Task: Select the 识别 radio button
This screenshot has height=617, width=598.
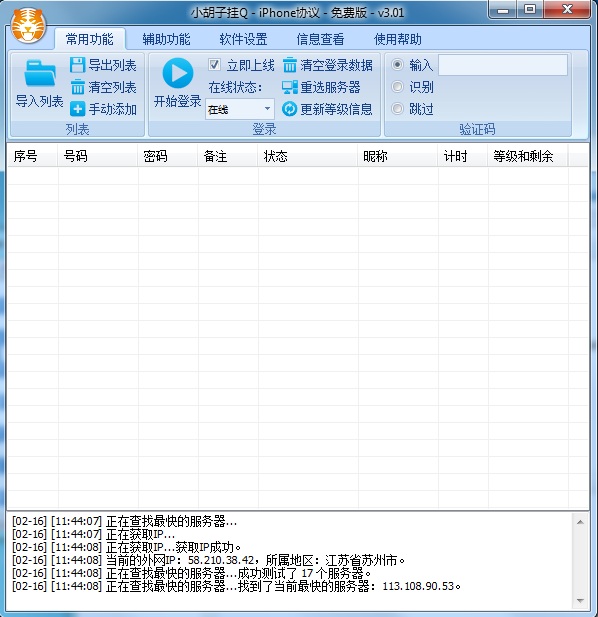Action: click(397, 86)
